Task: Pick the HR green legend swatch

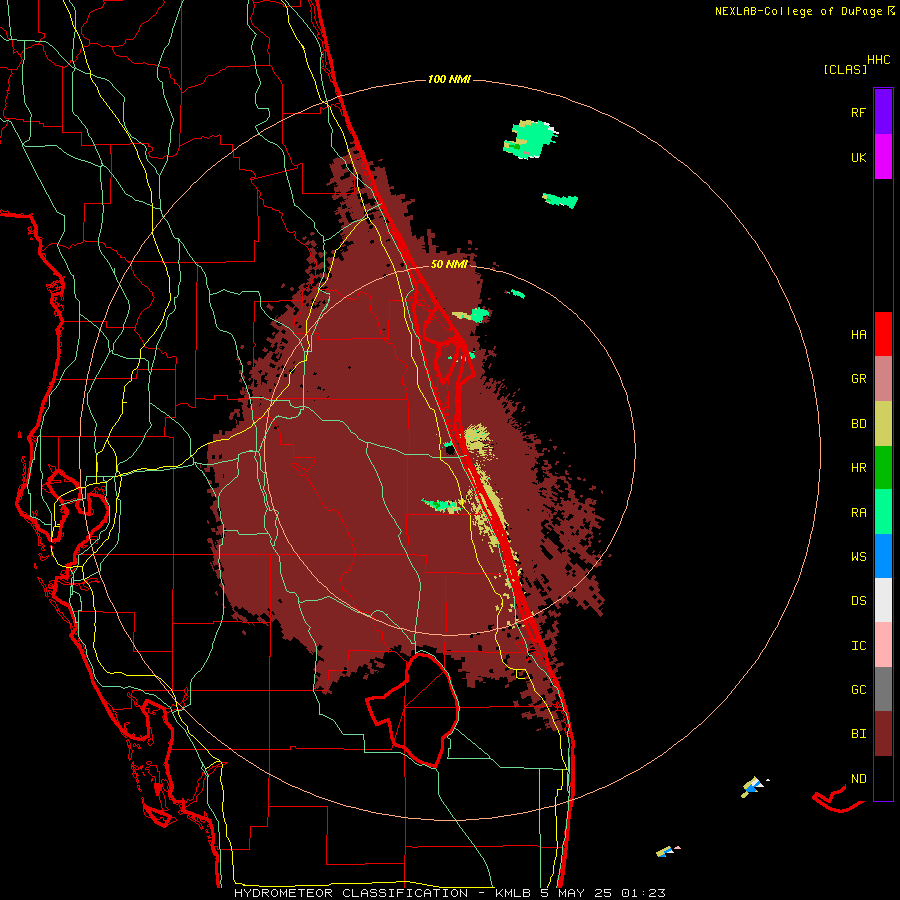Action: point(883,468)
